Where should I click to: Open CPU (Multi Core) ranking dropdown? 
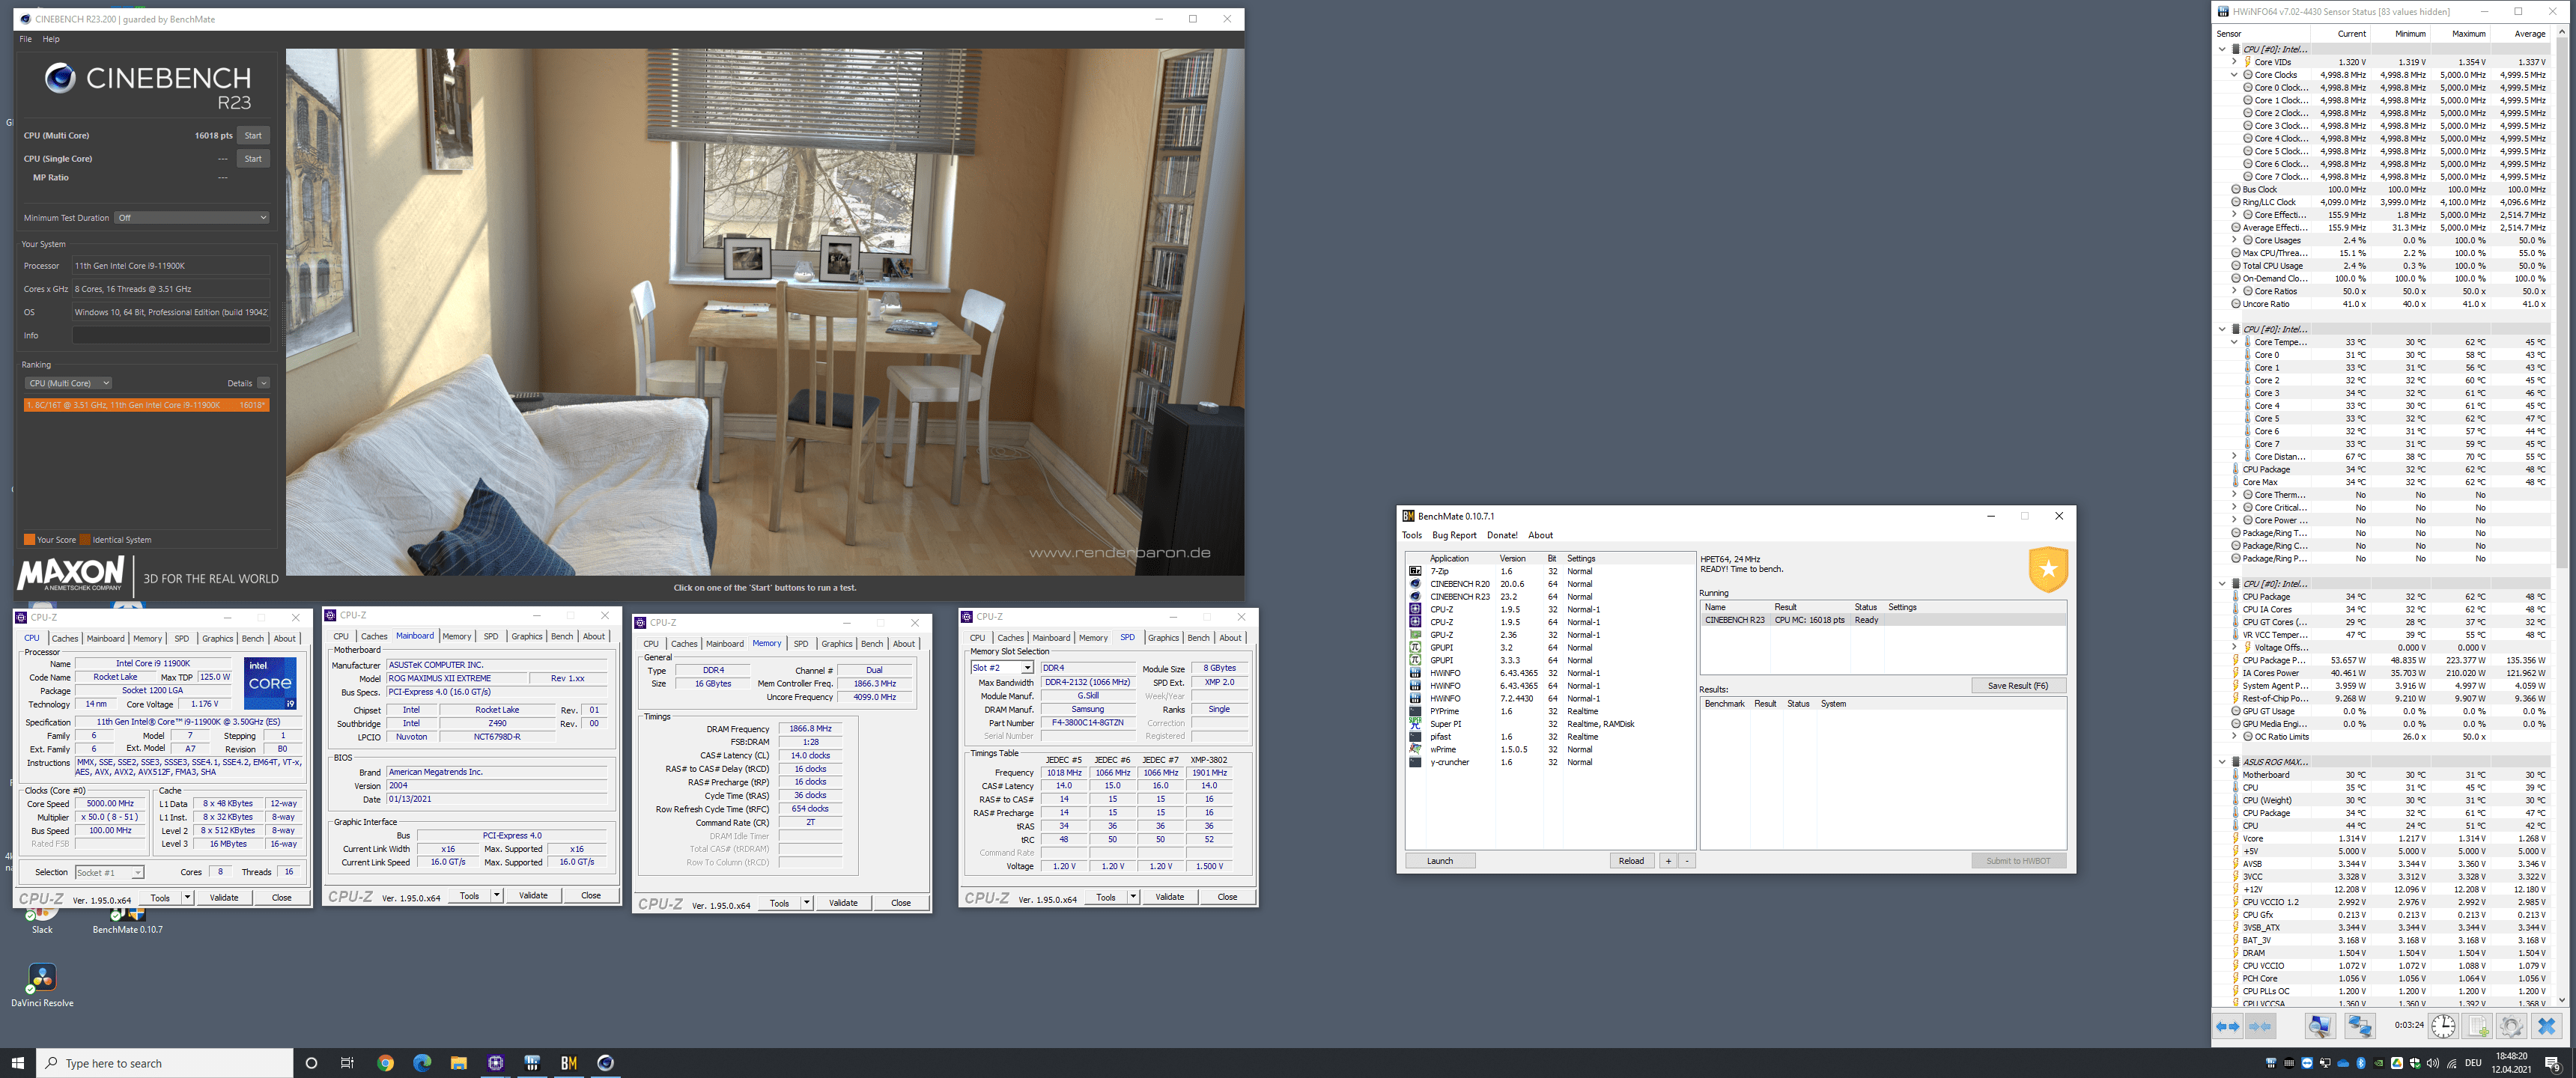click(x=68, y=383)
